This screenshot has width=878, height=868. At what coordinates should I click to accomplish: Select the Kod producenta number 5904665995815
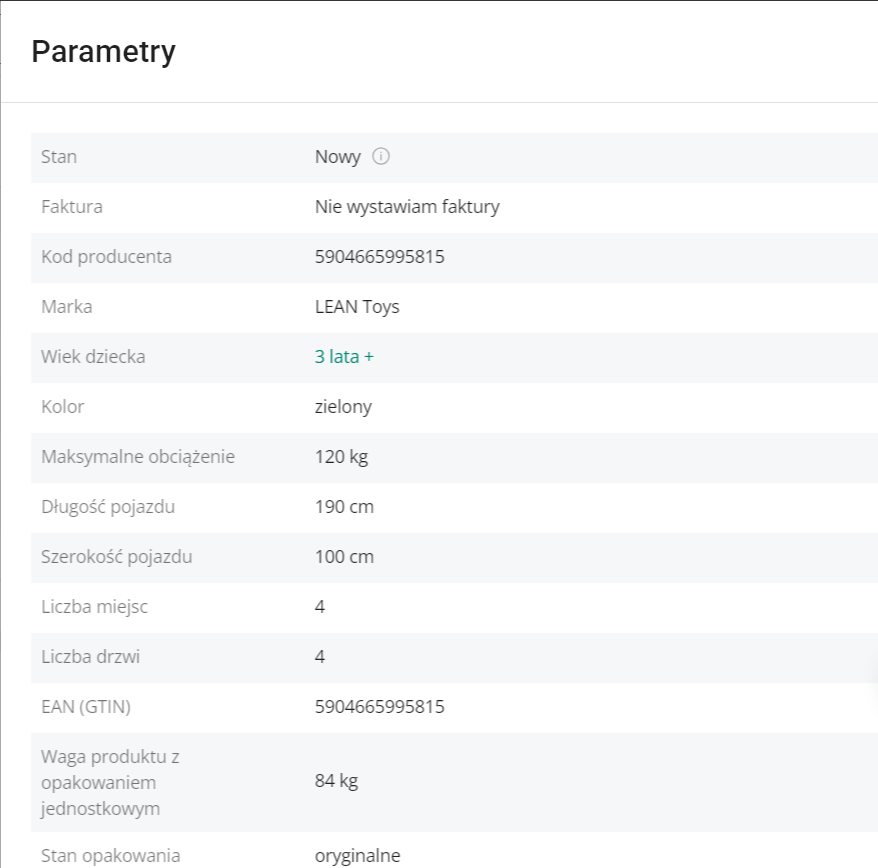point(380,256)
